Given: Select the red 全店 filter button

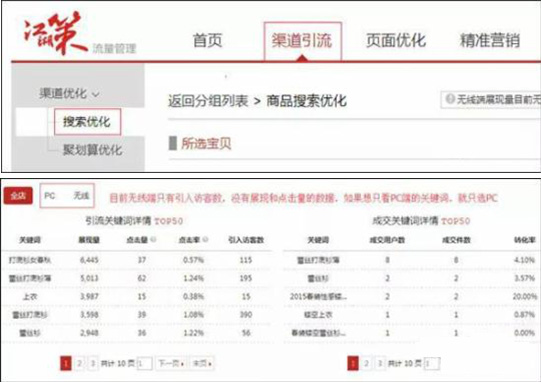Looking at the screenshot, I should pos(18,196).
